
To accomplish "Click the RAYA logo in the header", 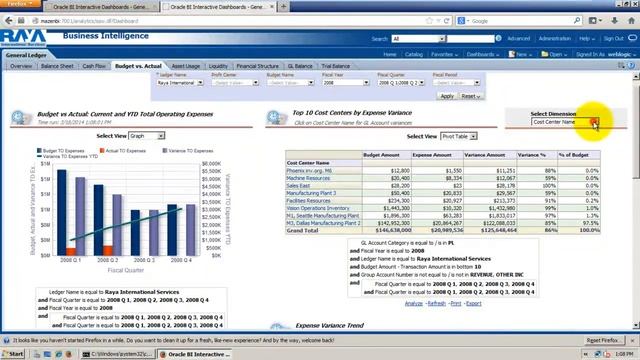I will [x=23, y=38].
